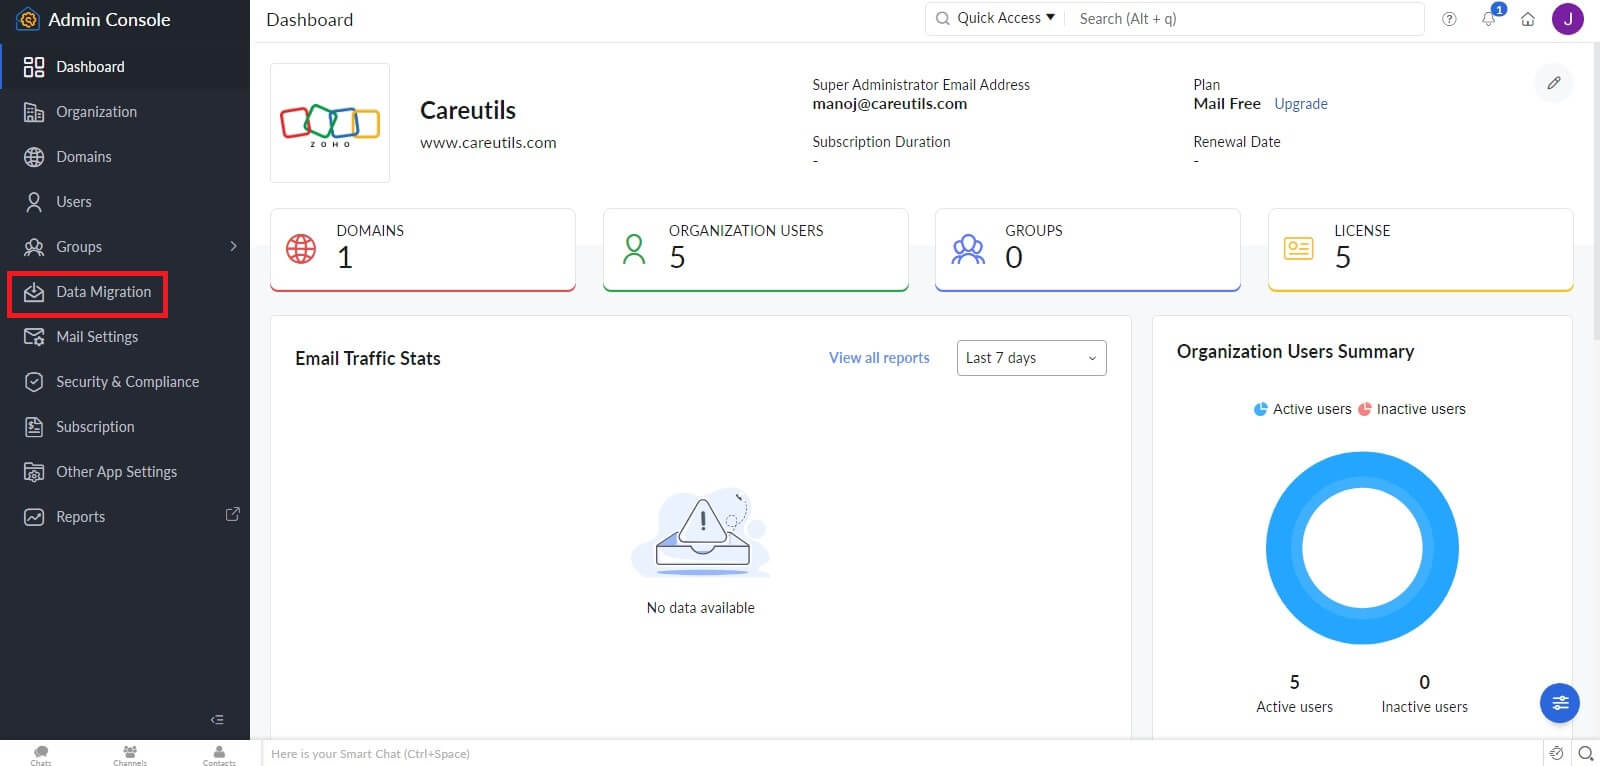Click the user icon in ORGANIZATION USERS card

[x=634, y=249]
